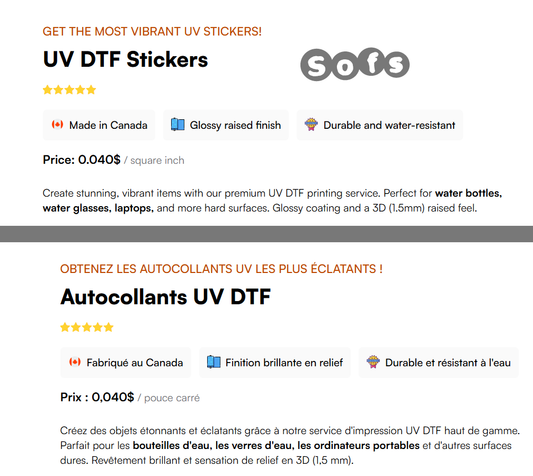This screenshot has height=476, width=533.
Task: Click the award icon beside Durable and water-resistant
Action: point(311,124)
